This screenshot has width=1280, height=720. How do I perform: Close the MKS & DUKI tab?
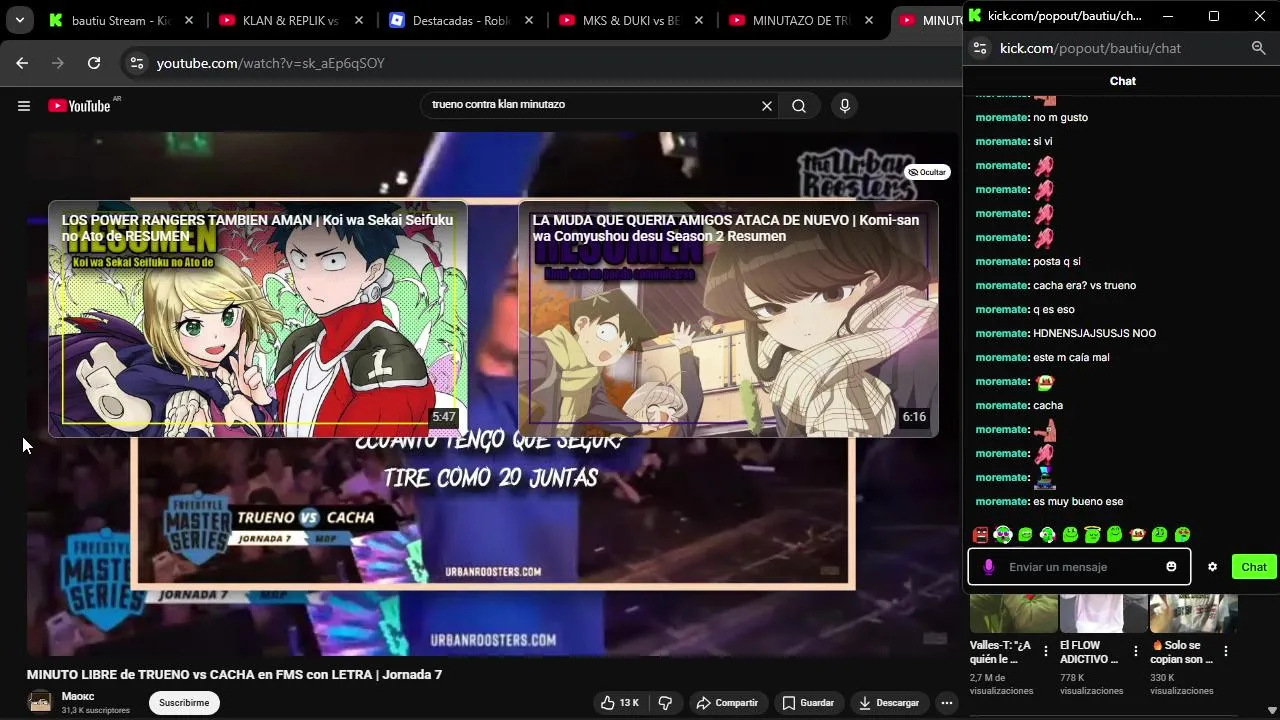[699, 20]
